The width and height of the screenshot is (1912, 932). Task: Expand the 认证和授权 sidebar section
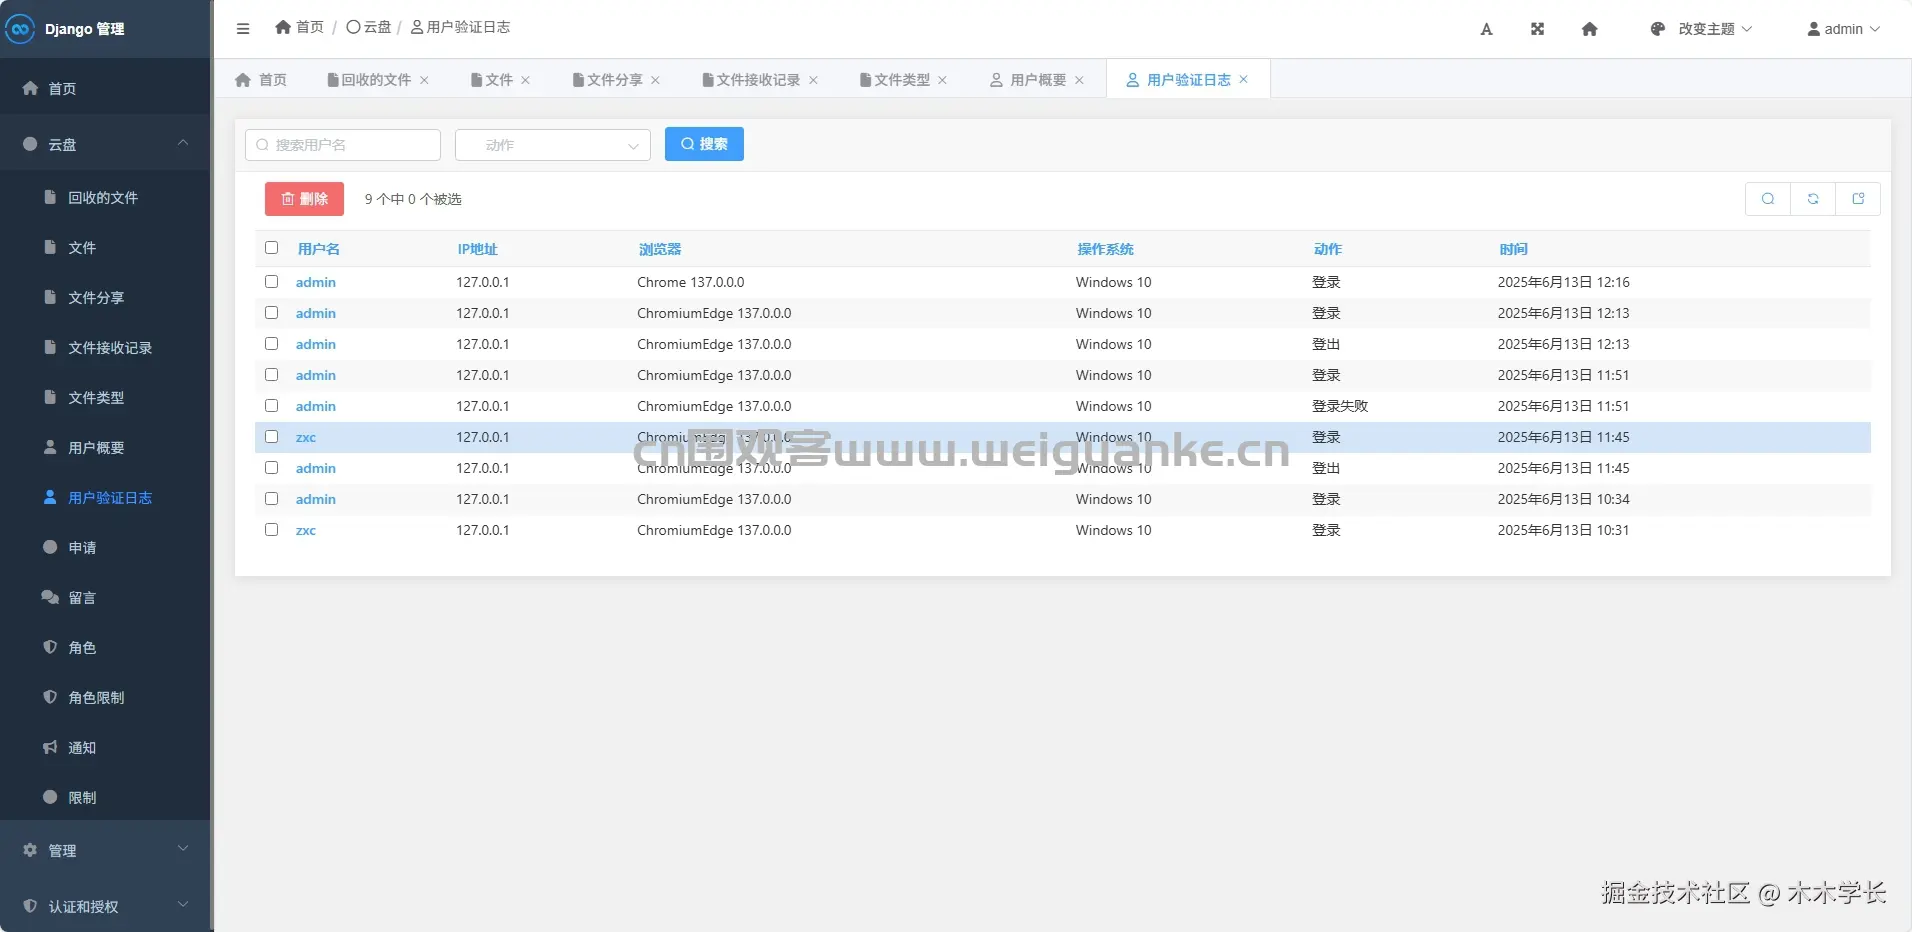click(x=105, y=906)
